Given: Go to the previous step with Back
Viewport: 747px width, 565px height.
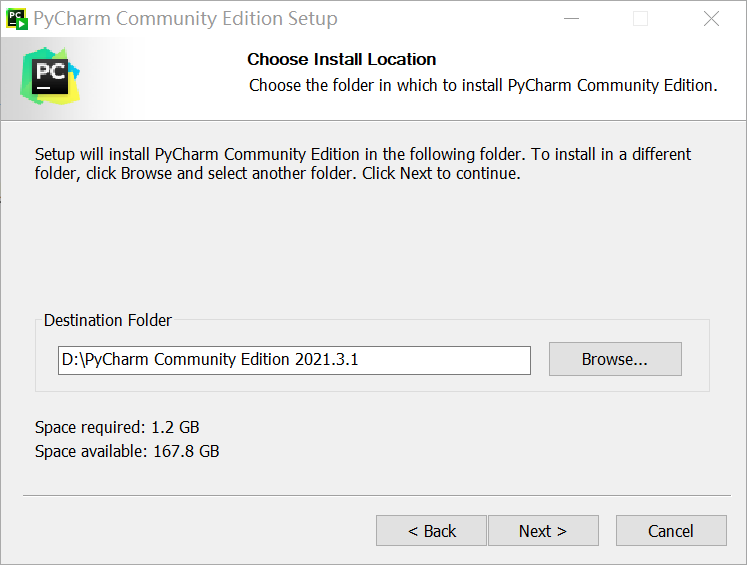Looking at the screenshot, I should [431, 531].
